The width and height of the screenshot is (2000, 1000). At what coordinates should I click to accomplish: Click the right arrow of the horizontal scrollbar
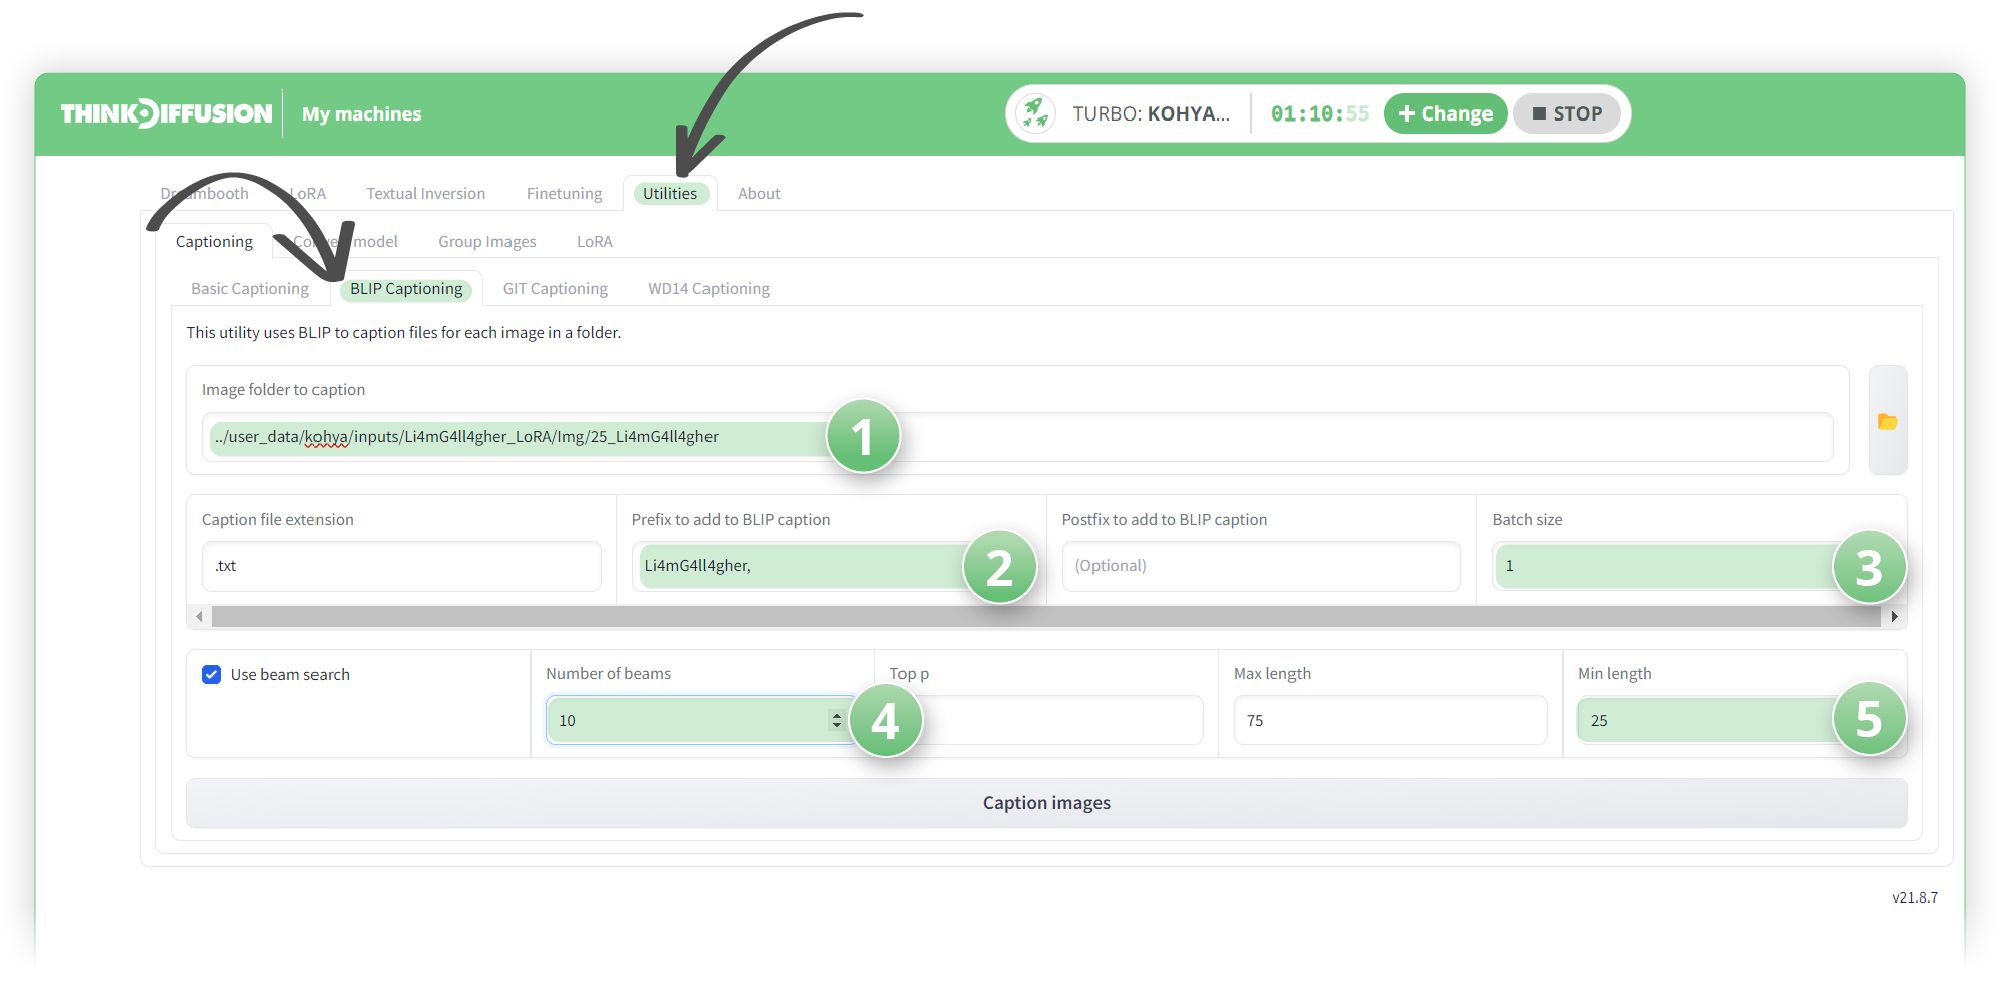pyautogui.click(x=1895, y=616)
